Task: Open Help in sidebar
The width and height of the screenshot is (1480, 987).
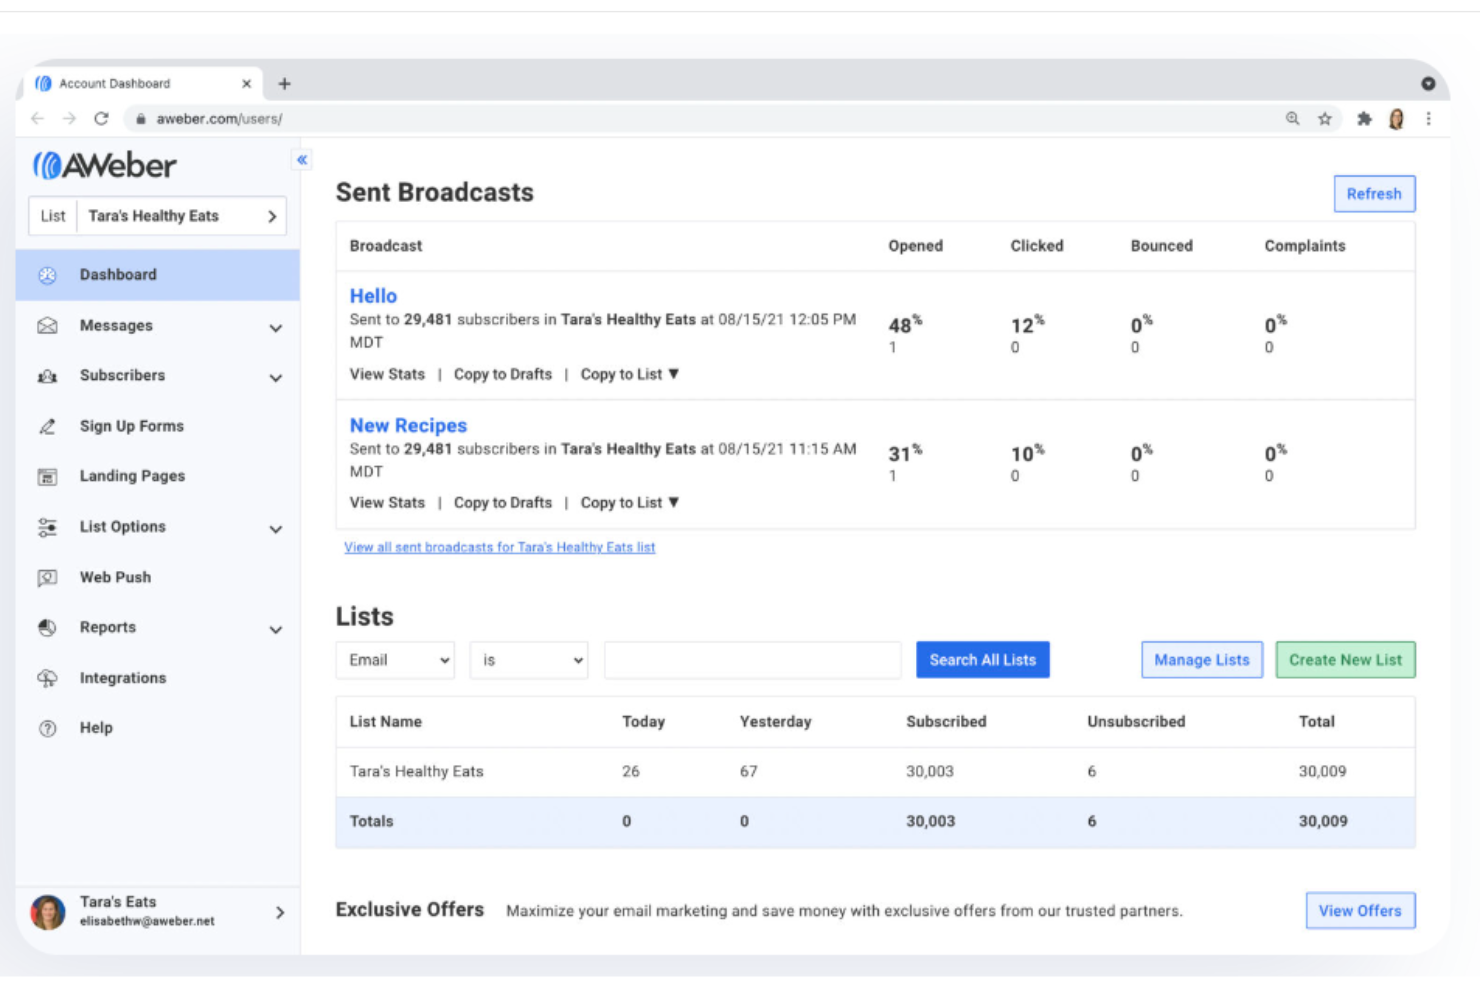Action: tap(96, 728)
